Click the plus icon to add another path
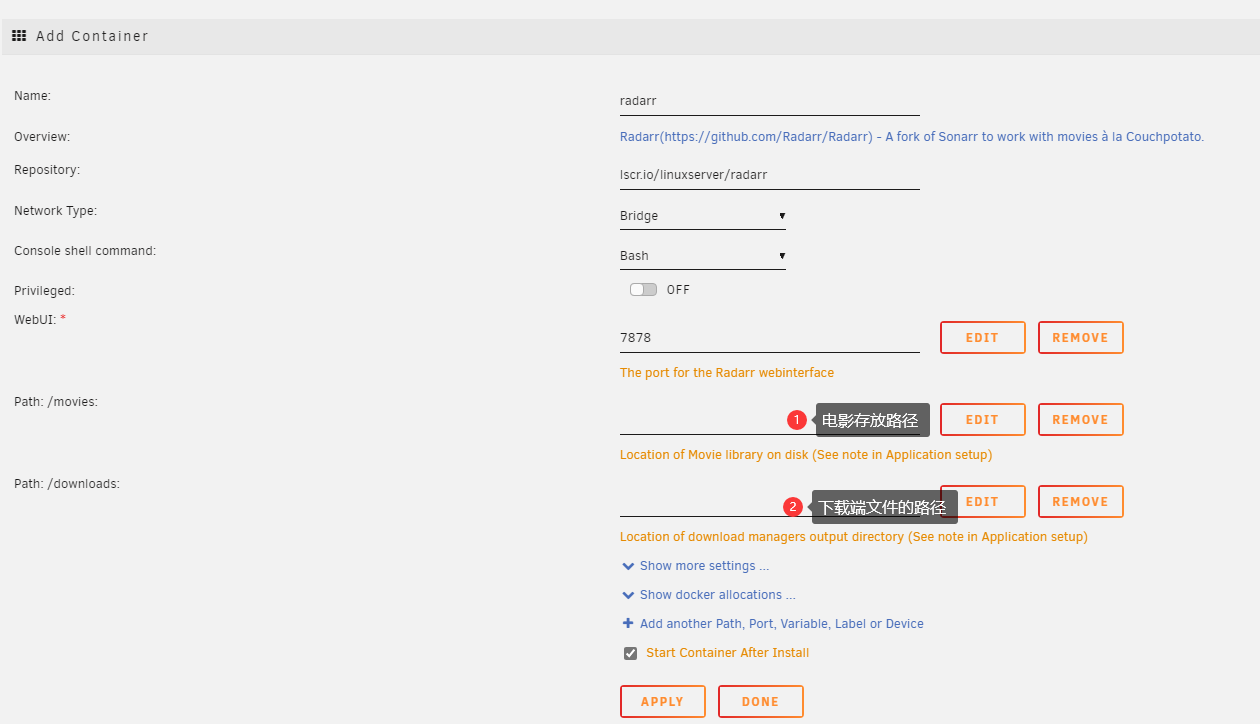Viewport: 1260px width, 724px height. point(628,623)
